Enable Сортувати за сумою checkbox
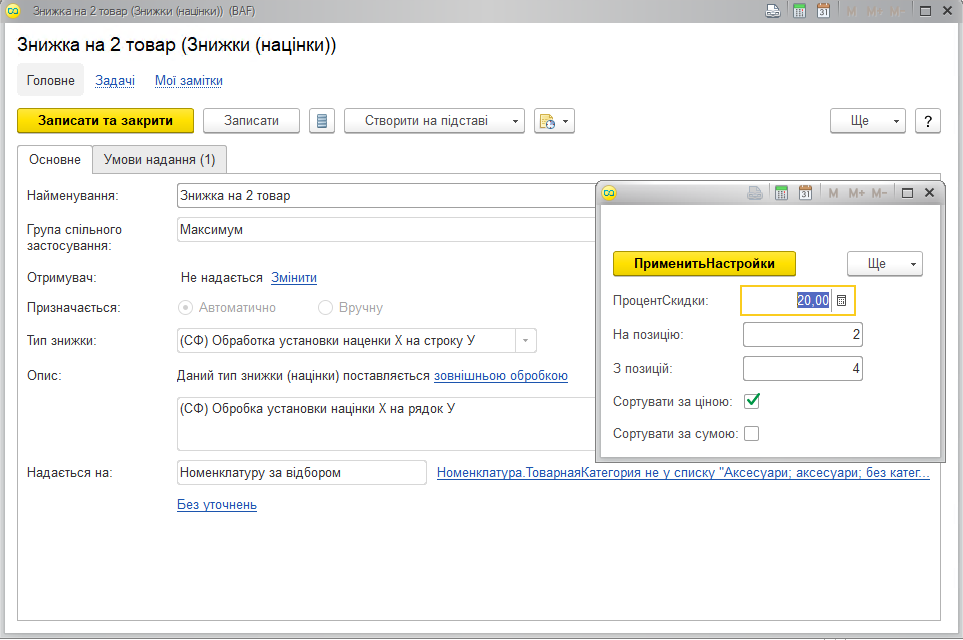This screenshot has height=640, width=963. (752, 434)
